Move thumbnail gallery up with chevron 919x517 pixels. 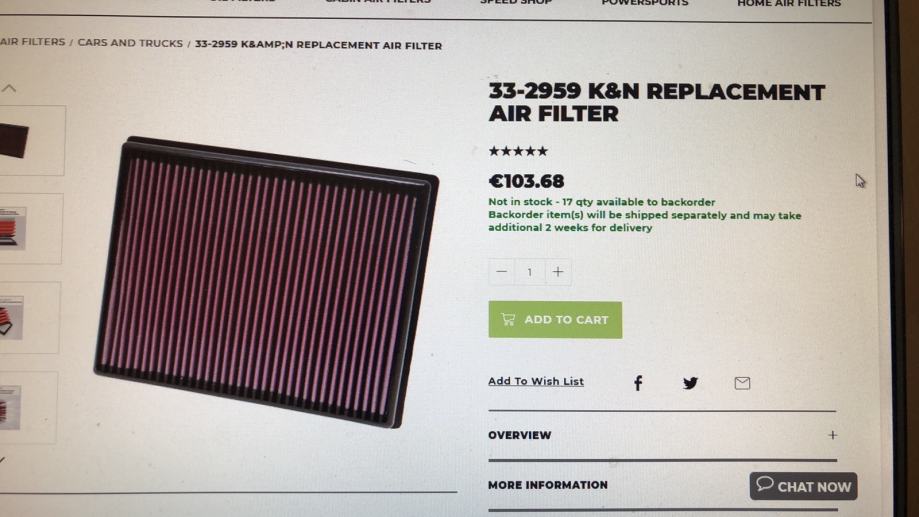pyautogui.click(x=9, y=89)
